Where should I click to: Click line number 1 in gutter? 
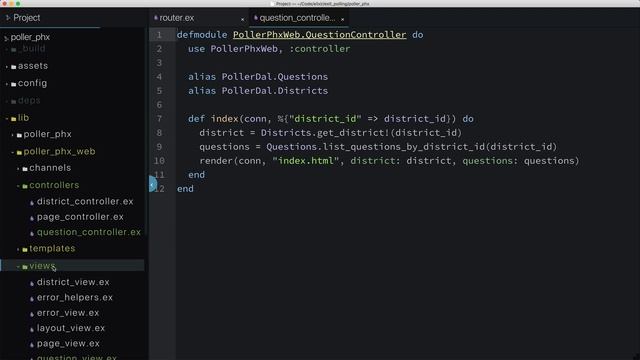point(159,35)
